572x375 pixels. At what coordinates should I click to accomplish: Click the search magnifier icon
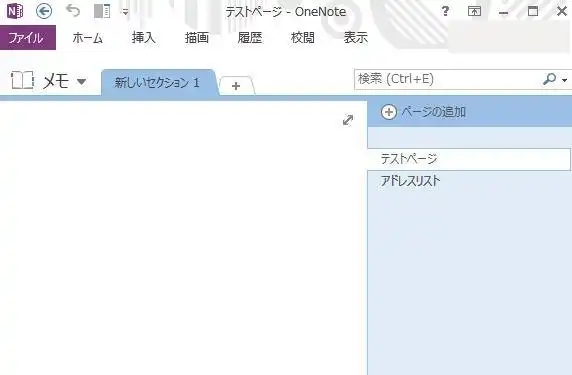[549, 79]
